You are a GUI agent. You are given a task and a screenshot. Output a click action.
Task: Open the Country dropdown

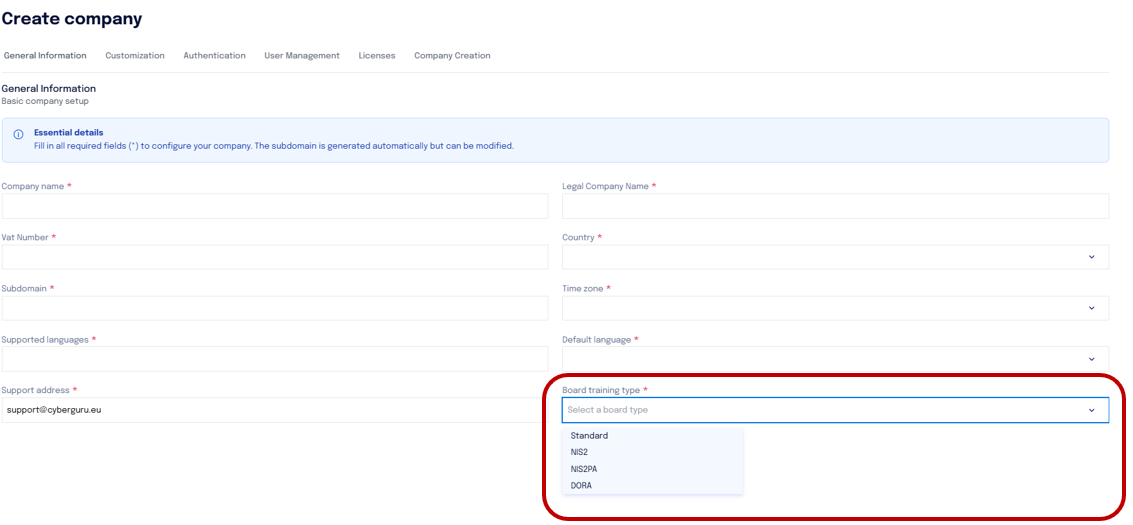[x=835, y=257]
